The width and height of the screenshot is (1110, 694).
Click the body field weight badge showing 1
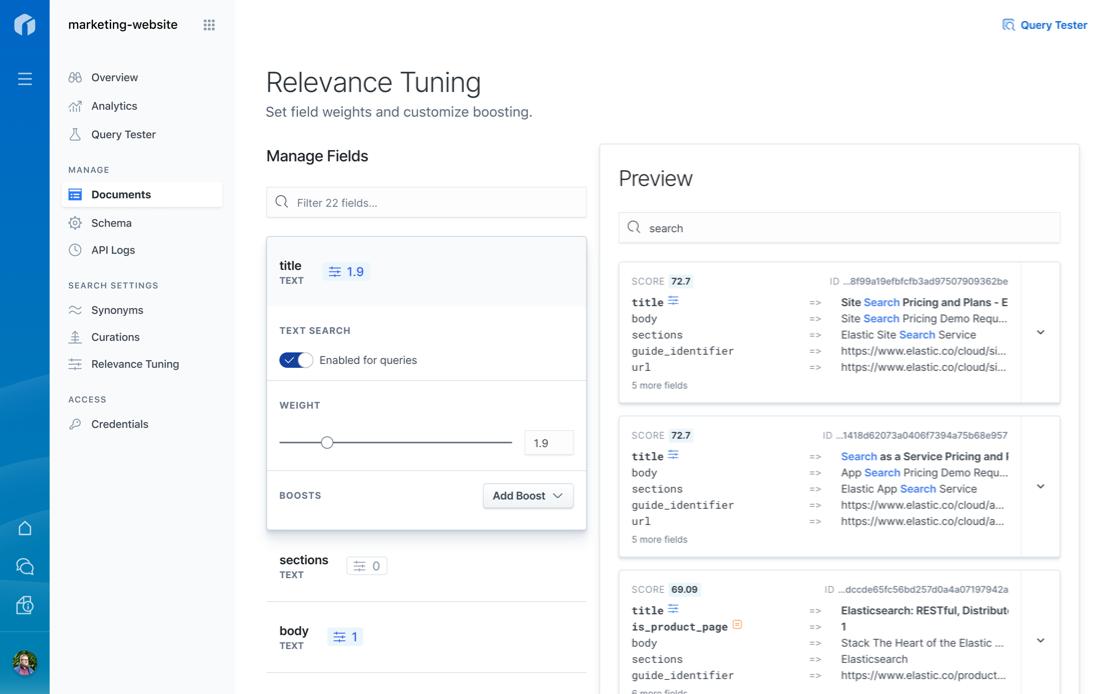pyautogui.click(x=345, y=637)
